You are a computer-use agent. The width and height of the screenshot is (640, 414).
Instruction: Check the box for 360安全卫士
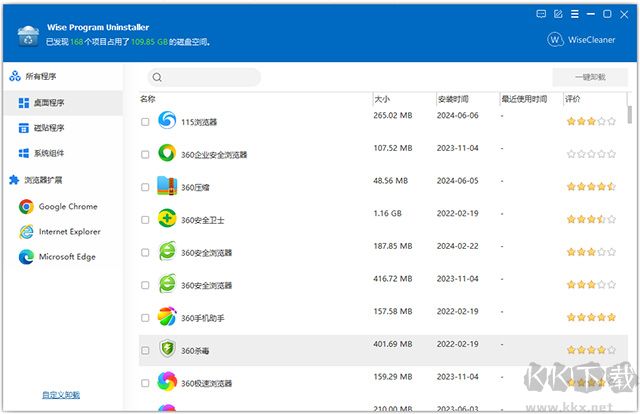[145, 220]
